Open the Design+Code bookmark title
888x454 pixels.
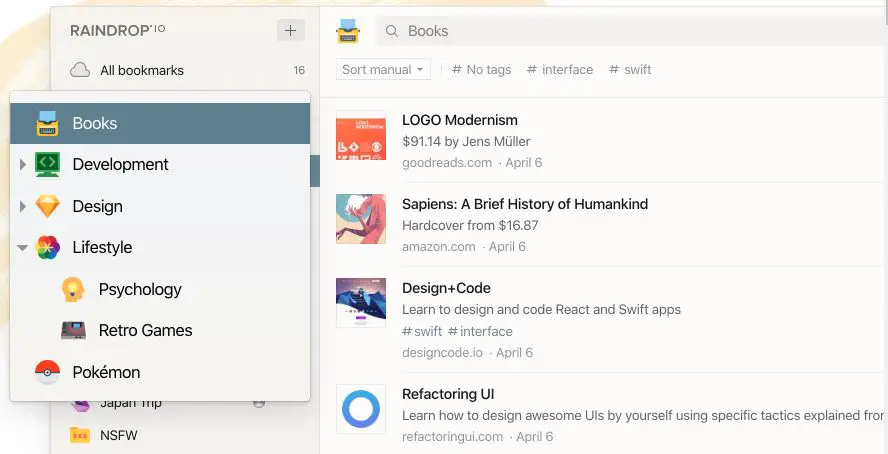(x=446, y=288)
